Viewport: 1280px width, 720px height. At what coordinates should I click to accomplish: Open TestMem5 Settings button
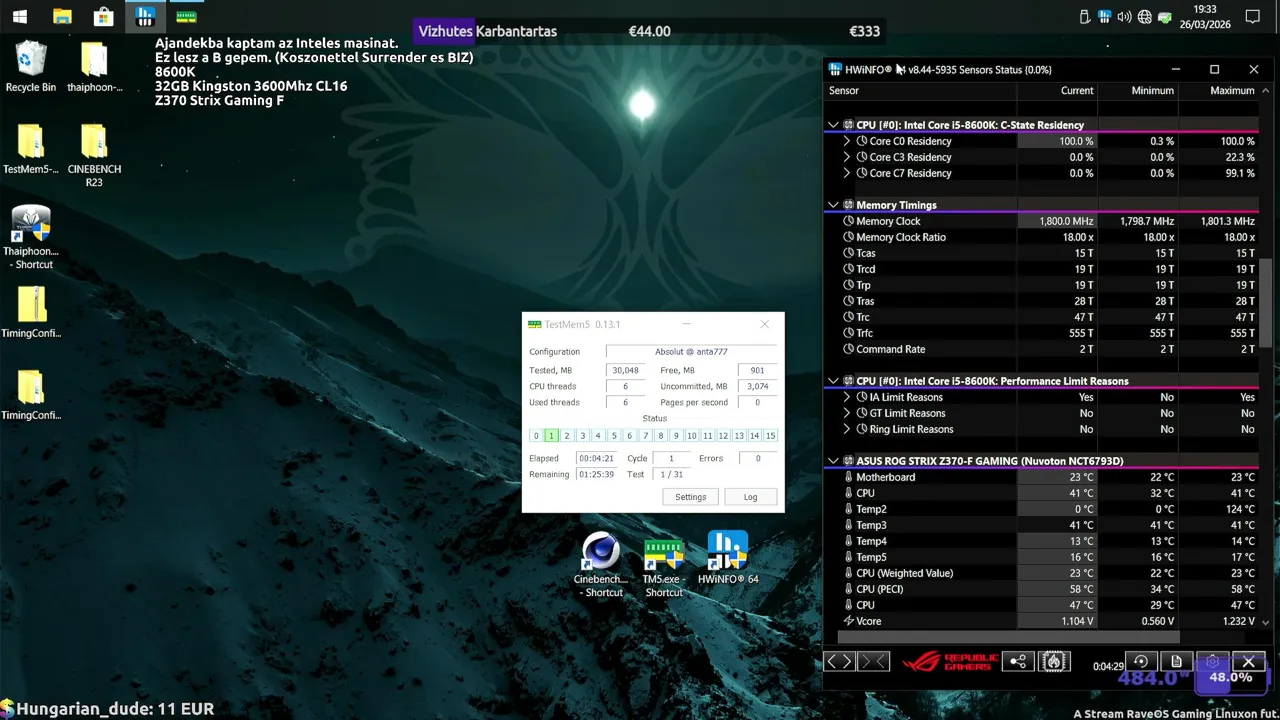click(690, 497)
